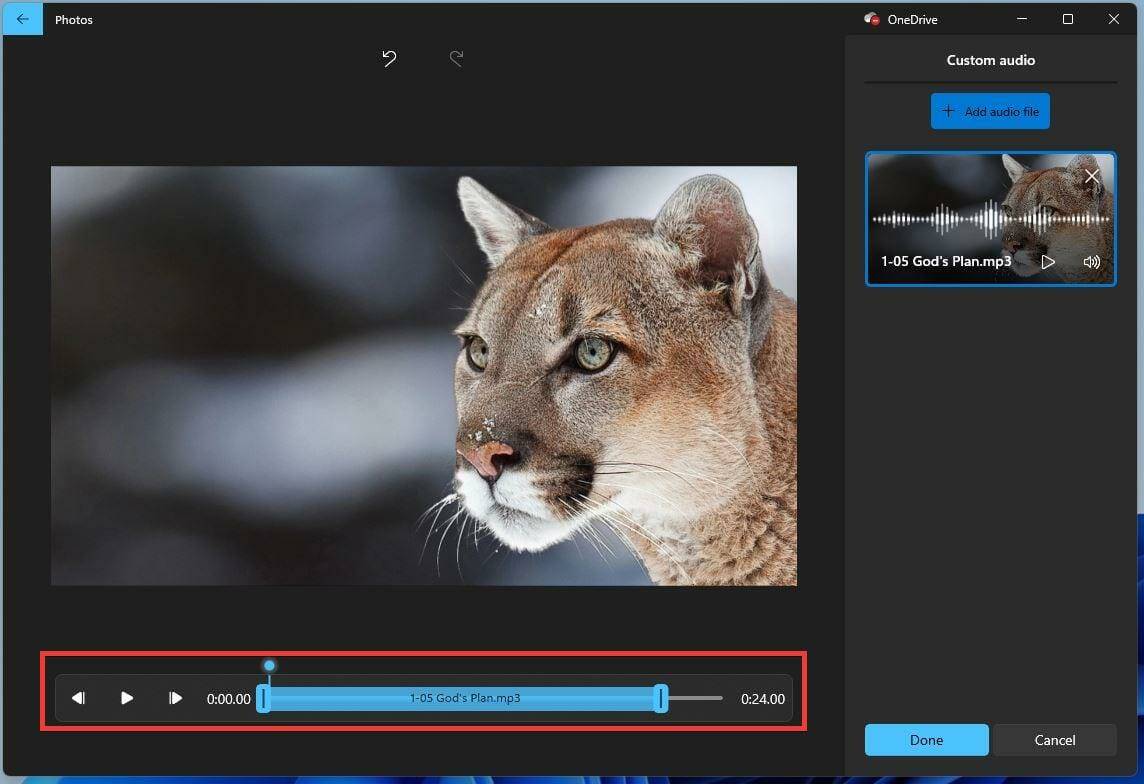Click the OneDrive cloud icon in the titlebar

pyautogui.click(x=873, y=18)
